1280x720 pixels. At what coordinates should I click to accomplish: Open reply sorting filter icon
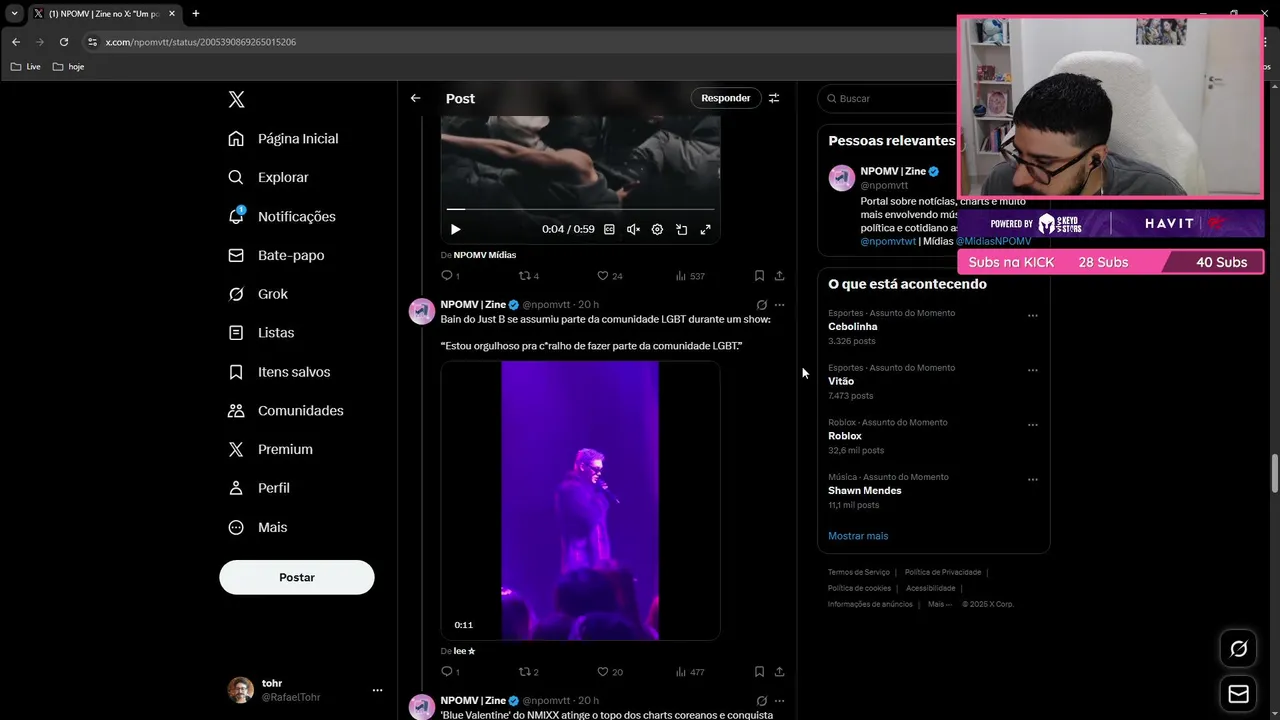click(773, 98)
